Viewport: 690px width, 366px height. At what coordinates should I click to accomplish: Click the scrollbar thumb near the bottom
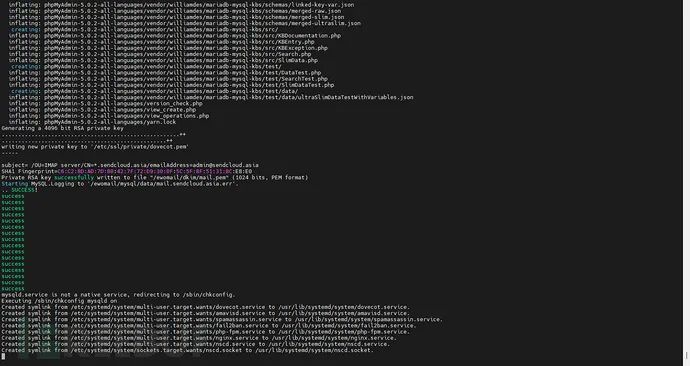point(686,355)
